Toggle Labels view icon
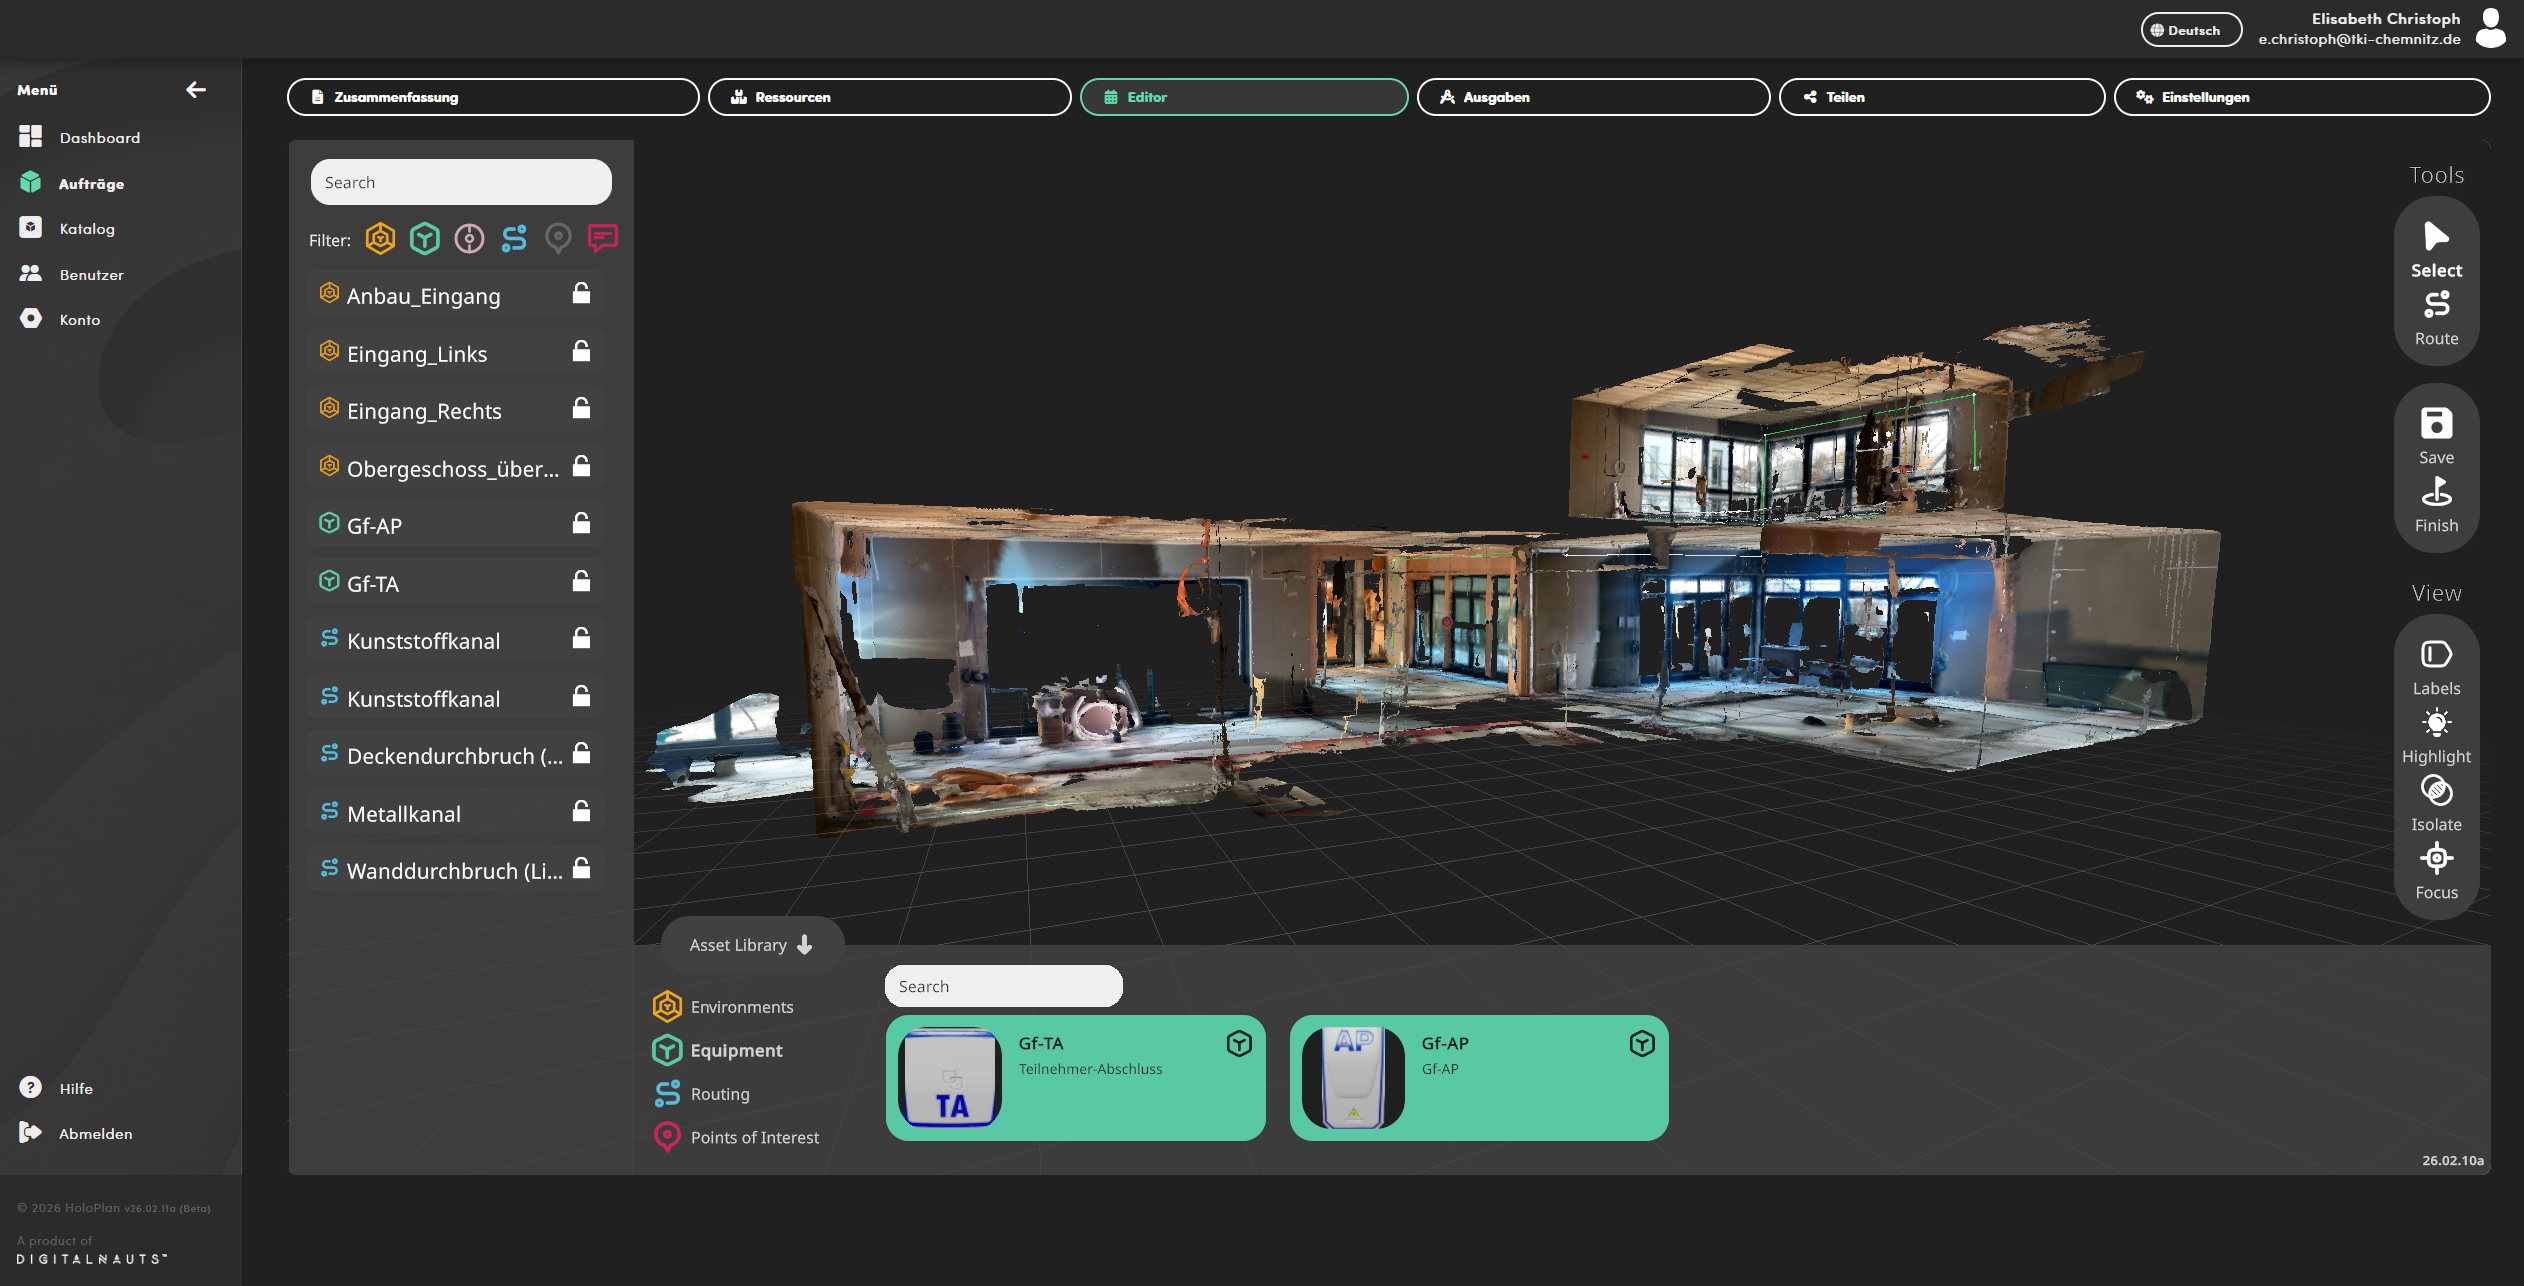This screenshot has width=2524, height=1286. [x=2436, y=655]
